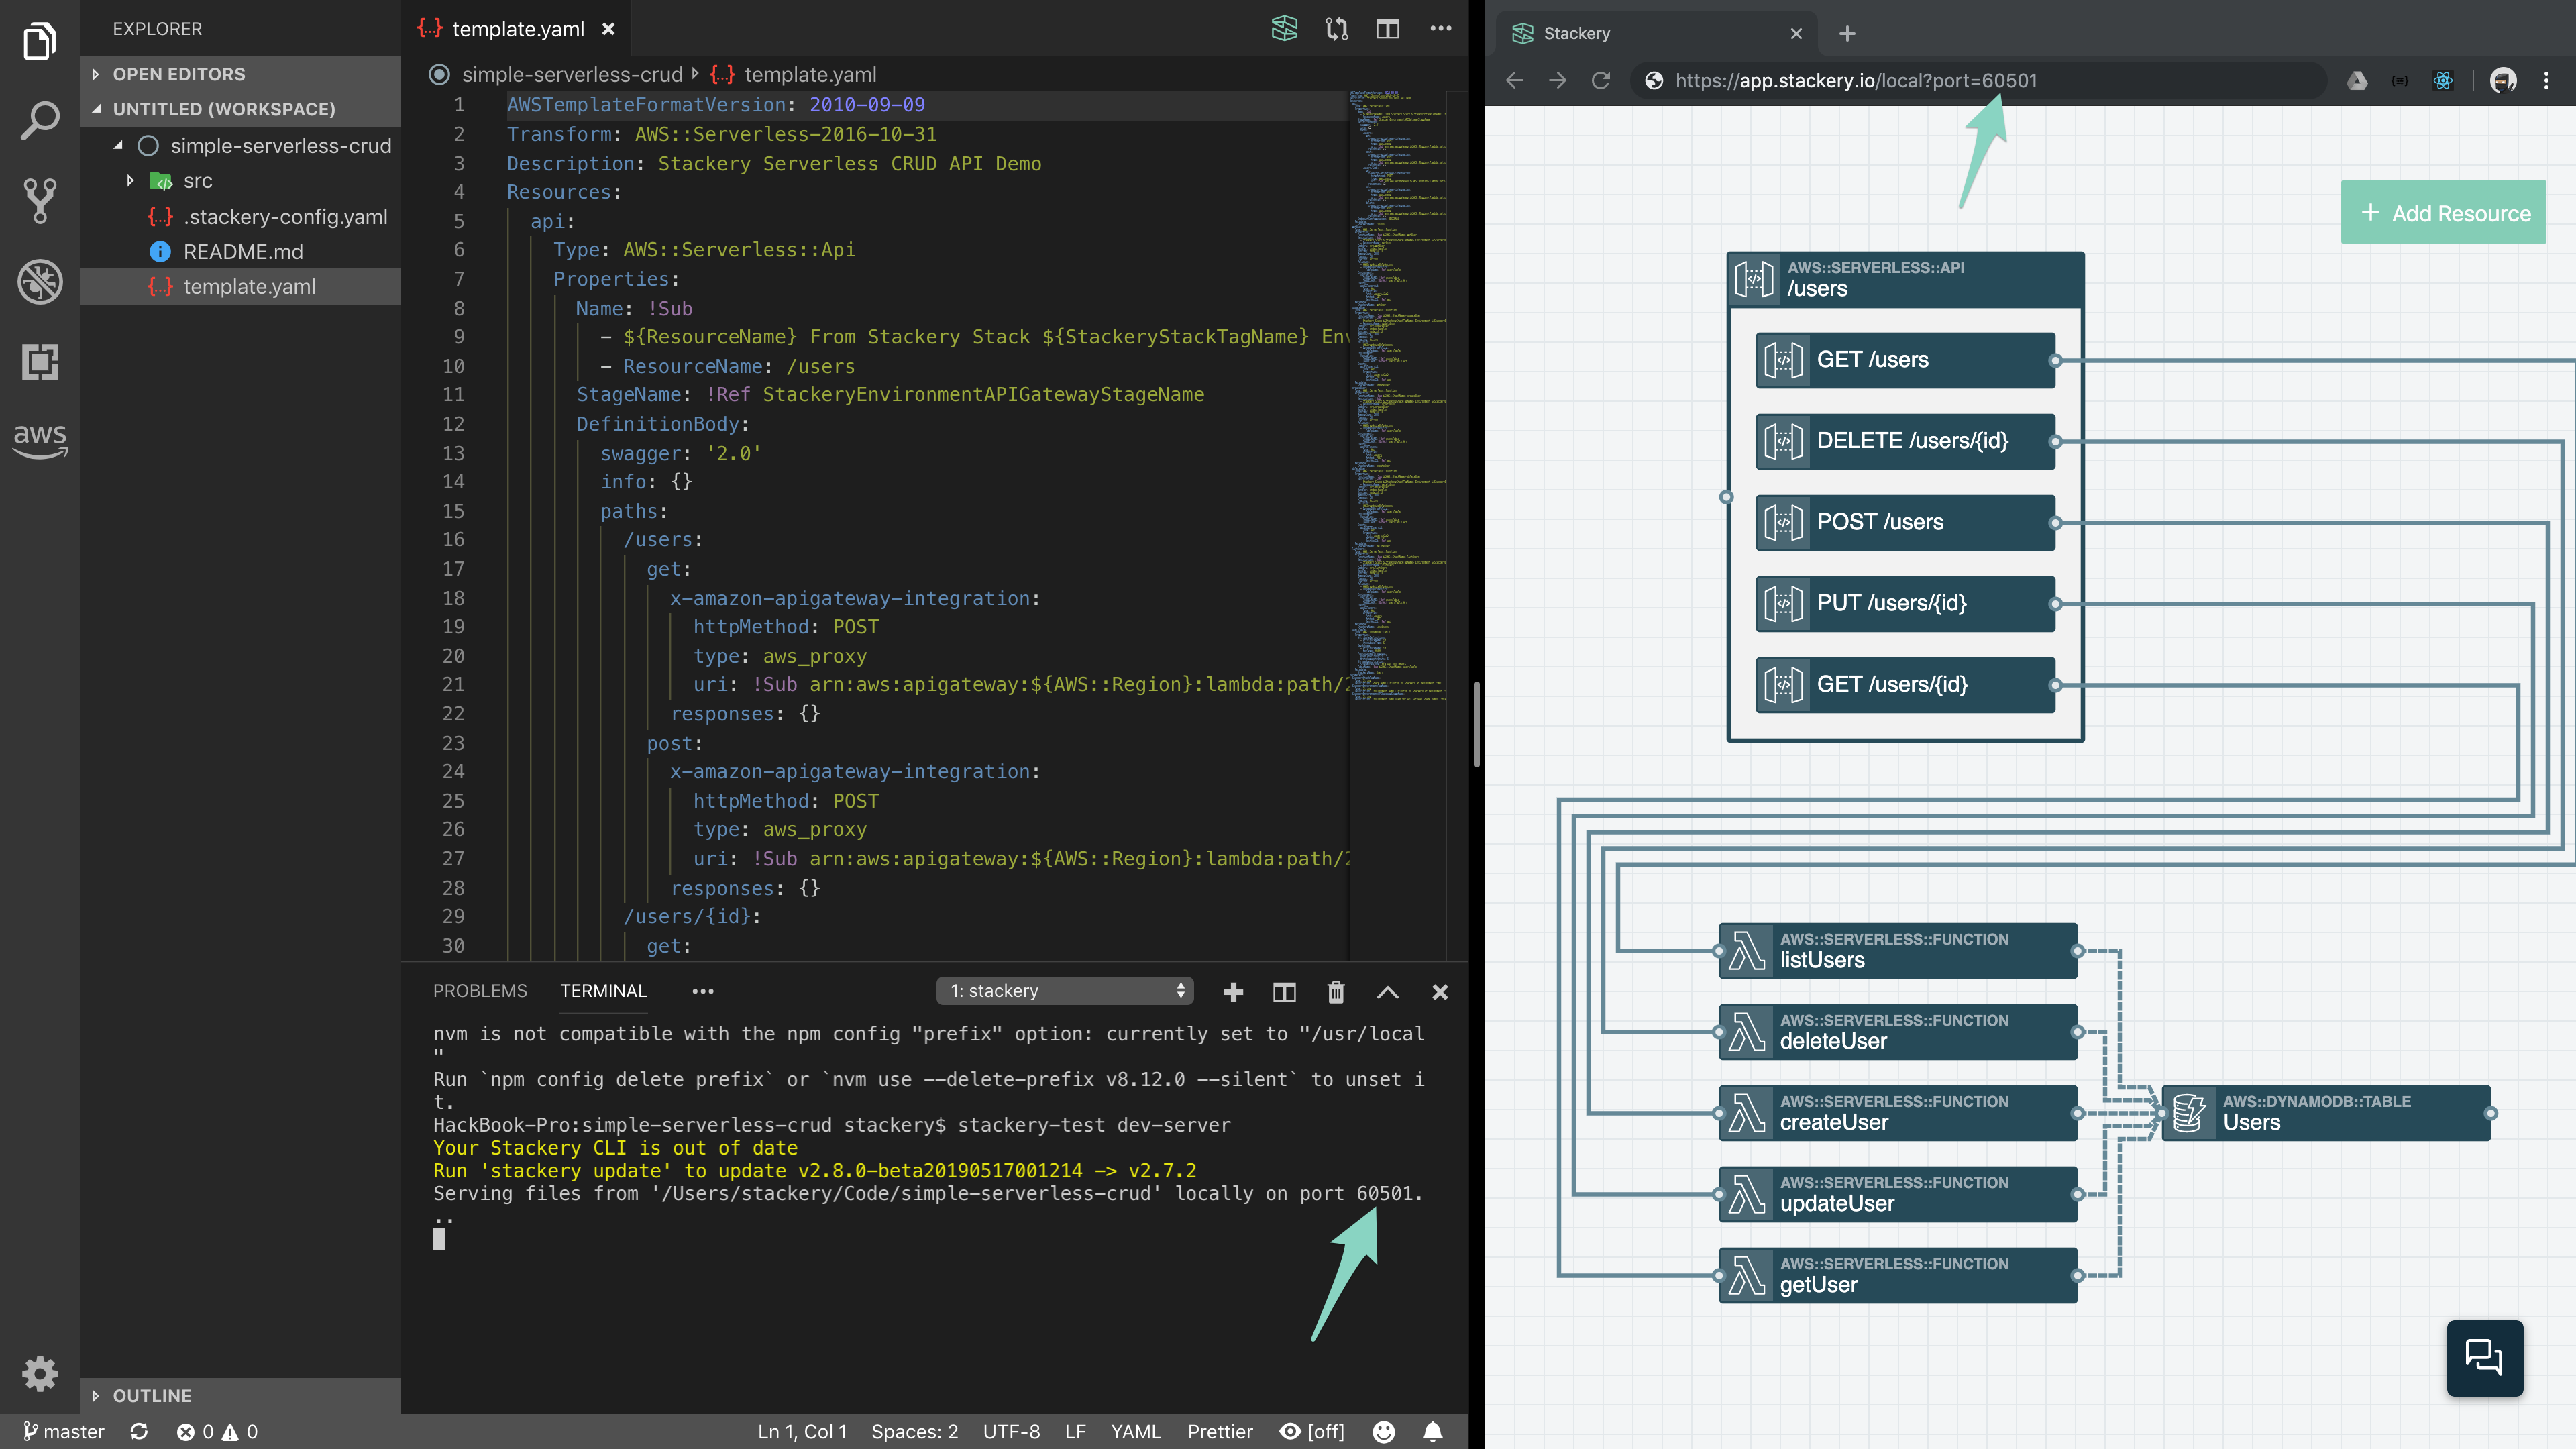This screenshot has width=2576, height=1449.
Task: Select the listUsers function node
Action: tap(1897, 950)
